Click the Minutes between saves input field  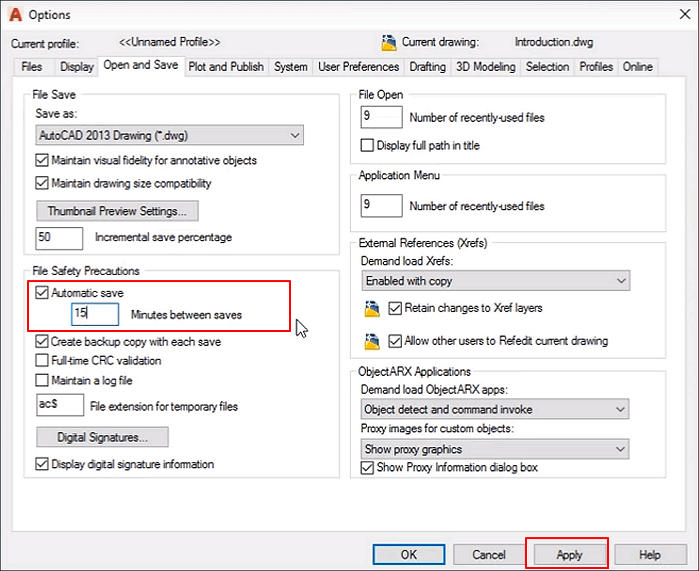click(95, 314)
